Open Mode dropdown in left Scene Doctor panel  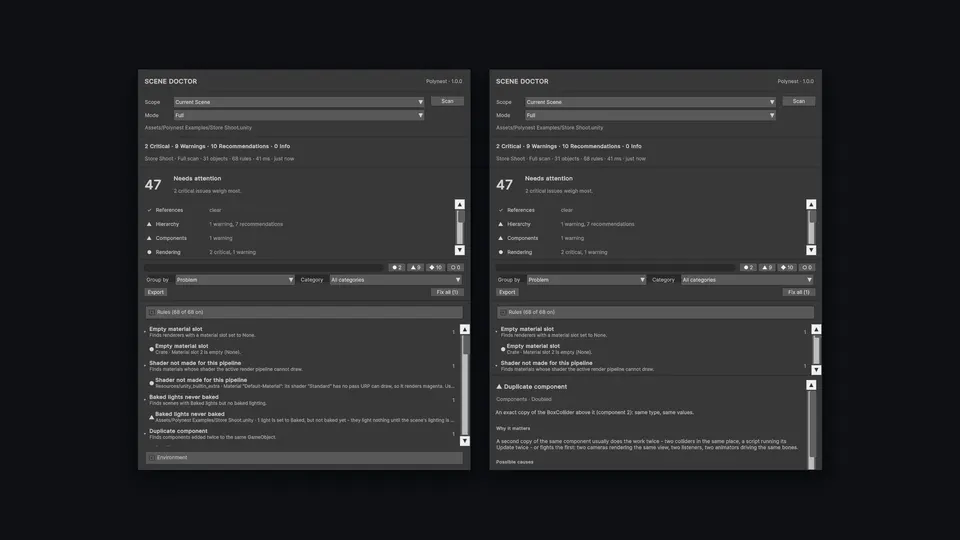pyautogui.click(x=299, y=115)
